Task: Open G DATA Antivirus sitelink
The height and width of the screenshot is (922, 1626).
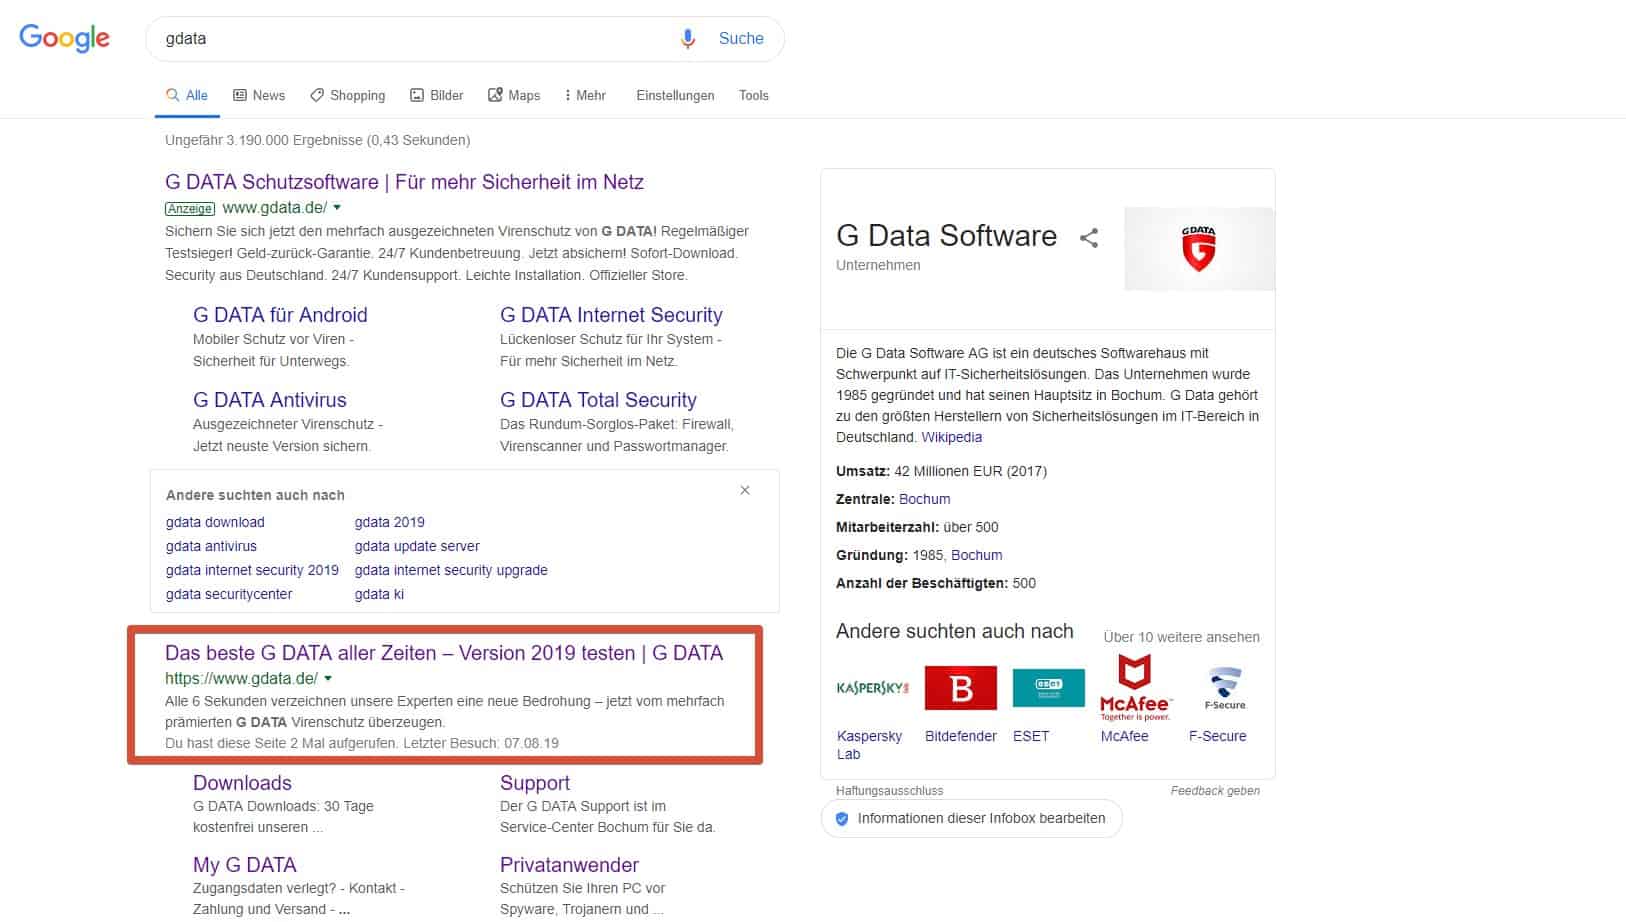Action: 270,400
